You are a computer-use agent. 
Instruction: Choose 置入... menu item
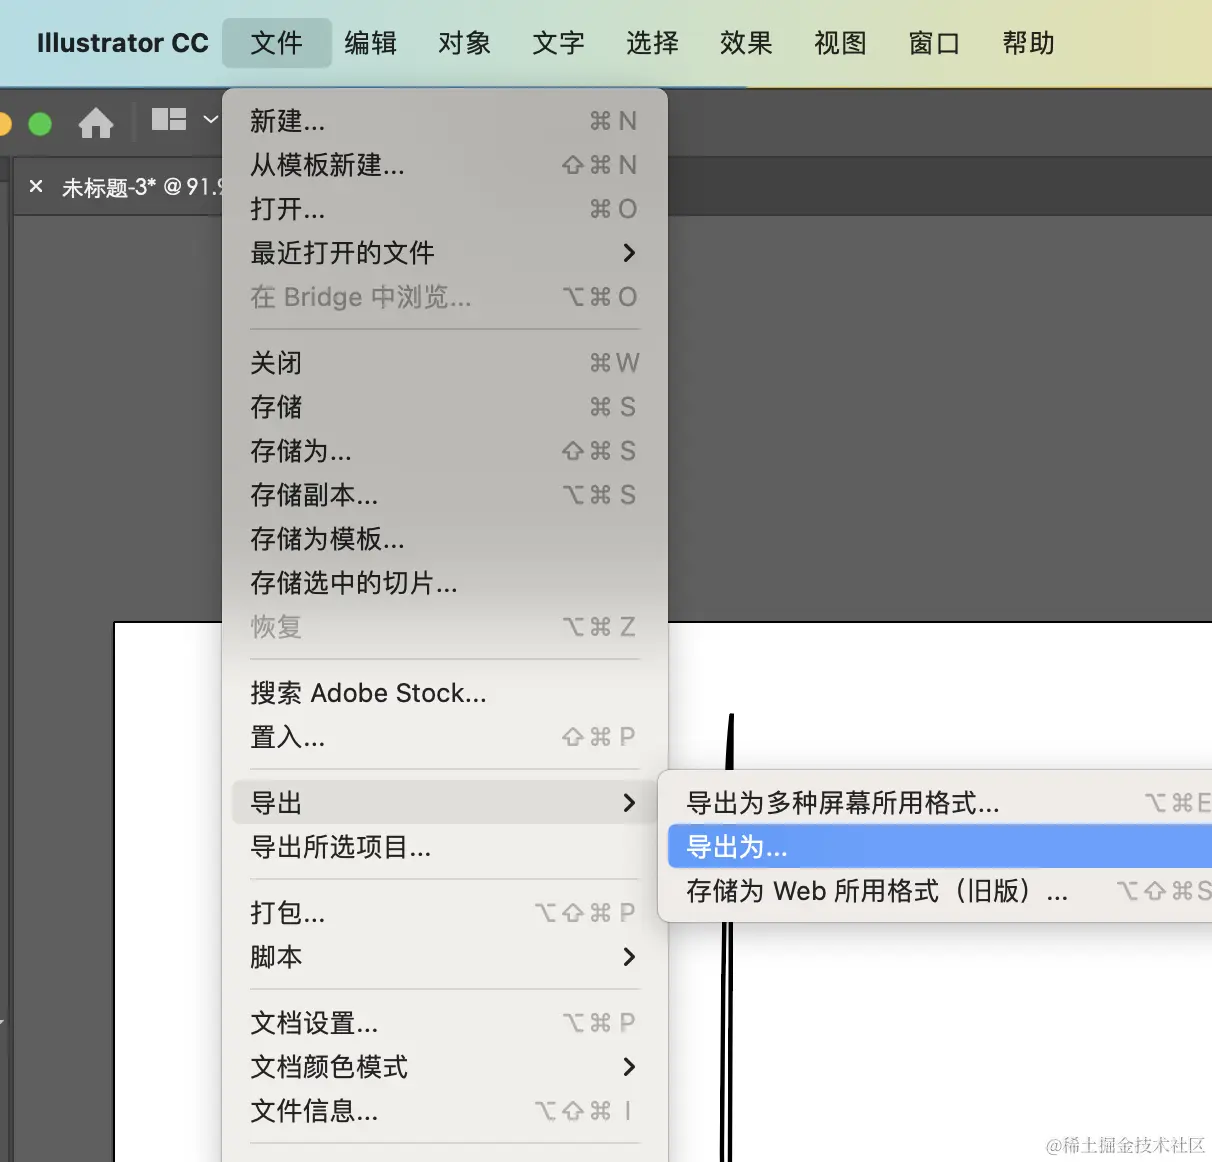[444, 737]
